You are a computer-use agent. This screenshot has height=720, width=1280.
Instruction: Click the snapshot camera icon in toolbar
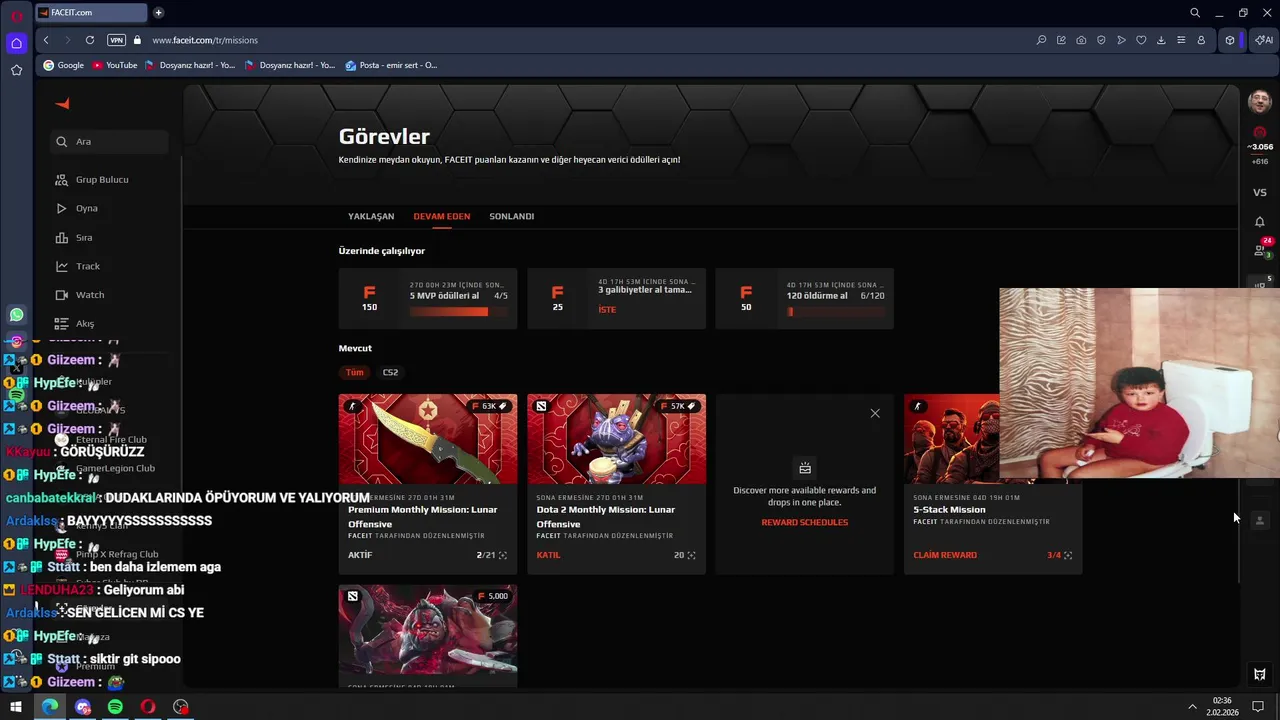(1081, 40)
